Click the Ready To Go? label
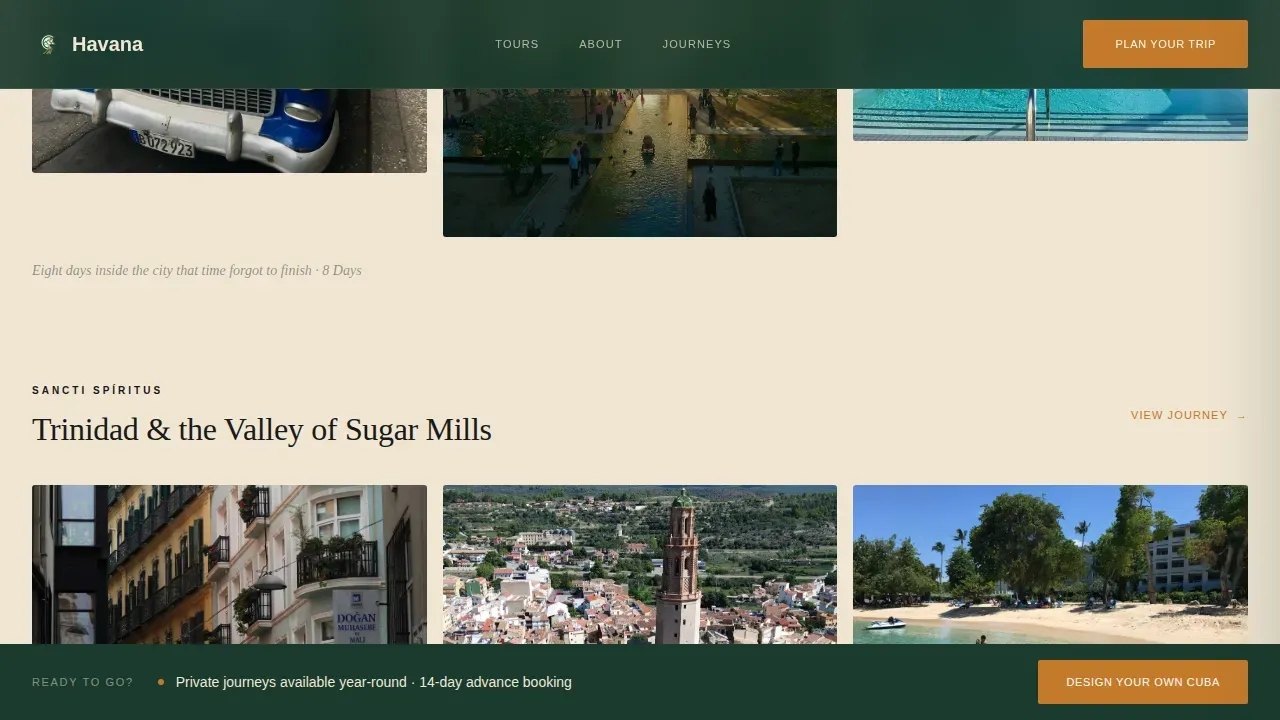This screenshot has width=1280, height=720. click(82, 682)
